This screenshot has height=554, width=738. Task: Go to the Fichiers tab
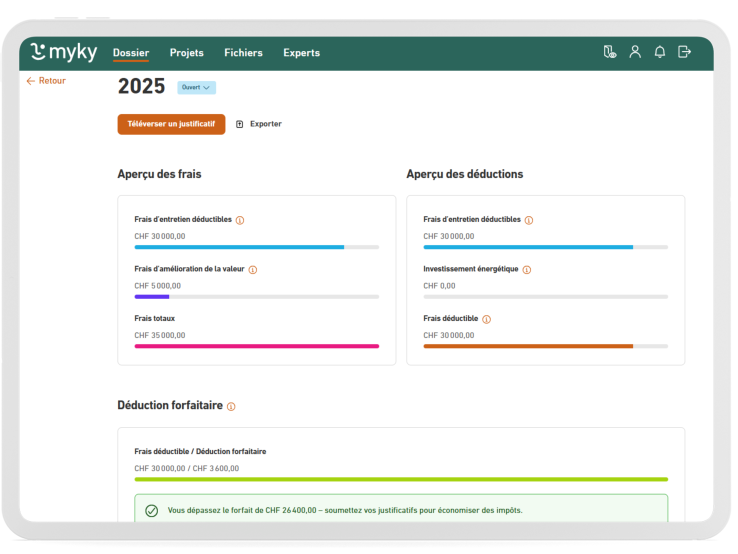coord(243,53)
